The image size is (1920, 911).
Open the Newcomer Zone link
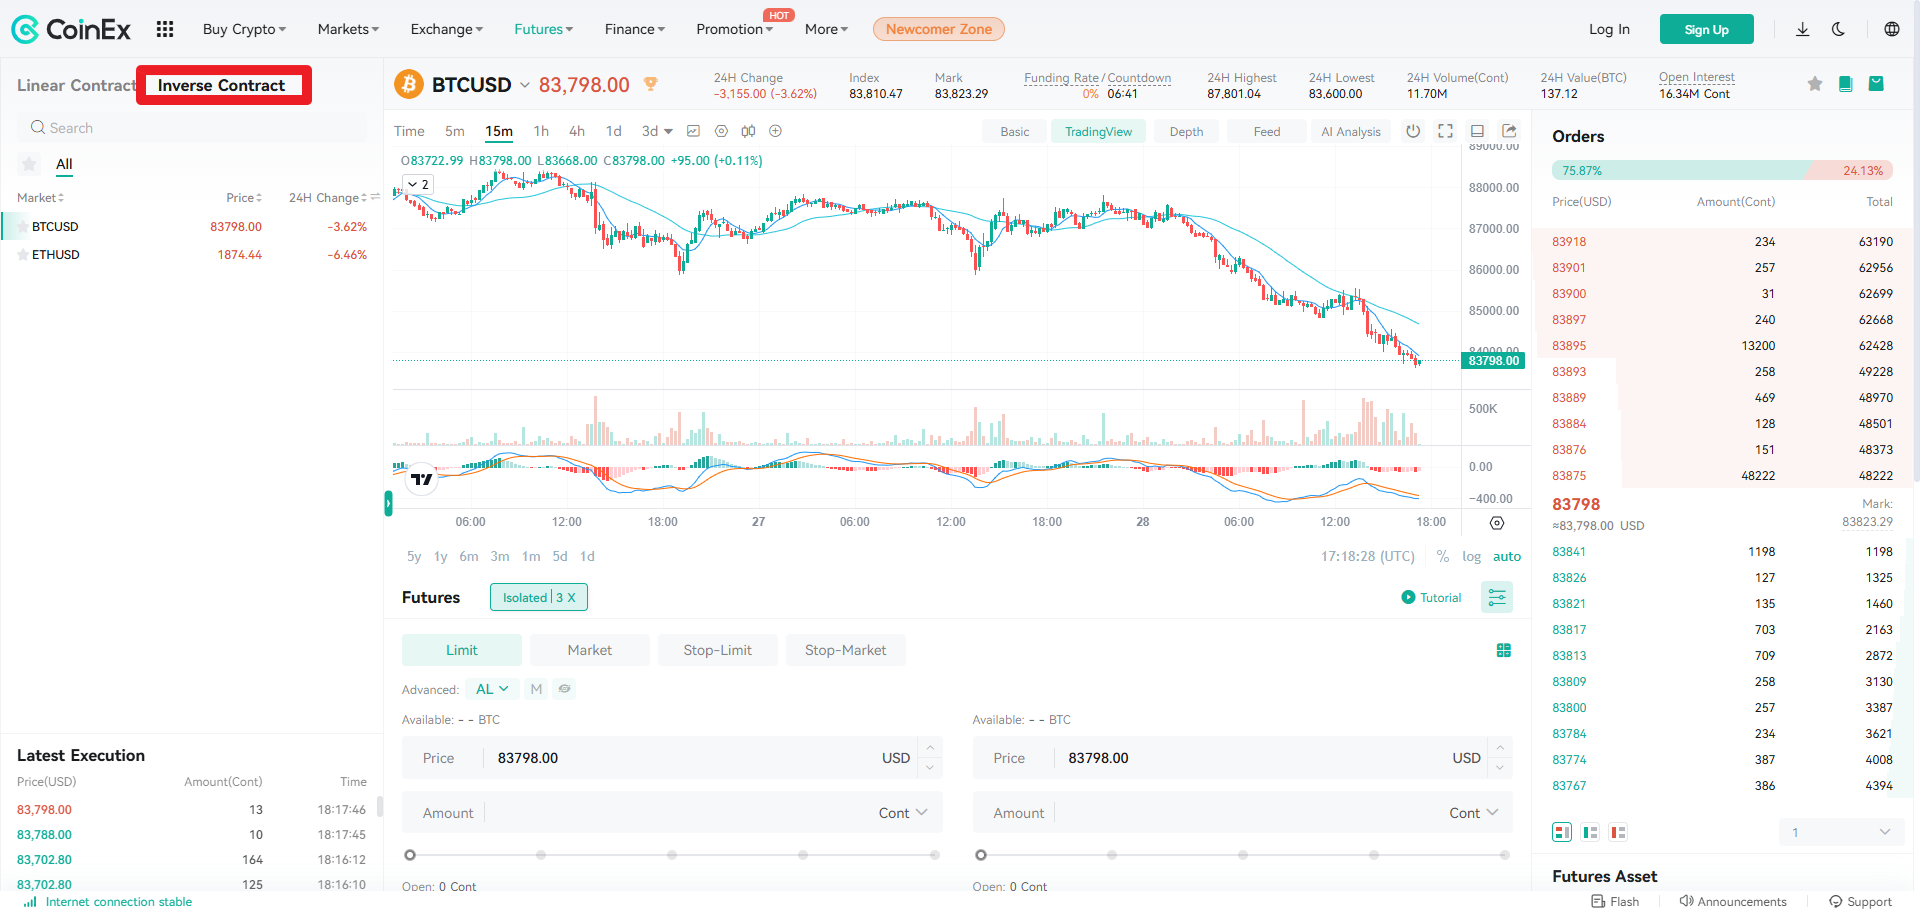pos(938,29)
